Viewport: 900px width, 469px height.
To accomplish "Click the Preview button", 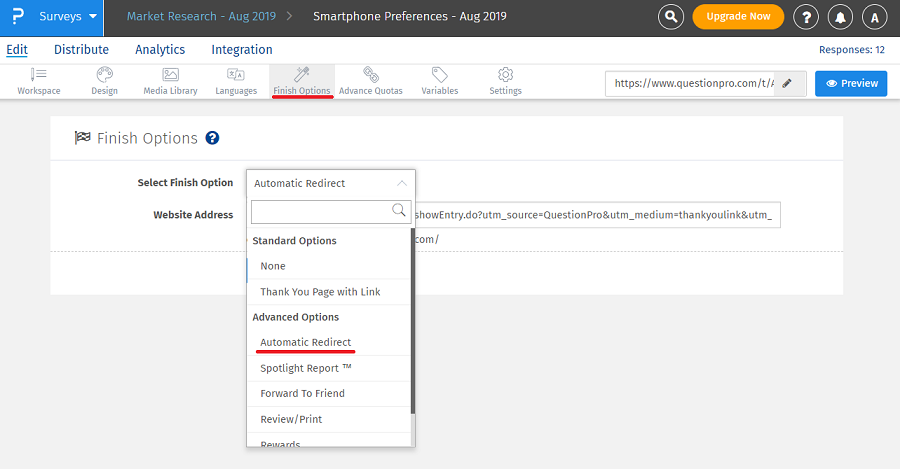I will 851,84.
